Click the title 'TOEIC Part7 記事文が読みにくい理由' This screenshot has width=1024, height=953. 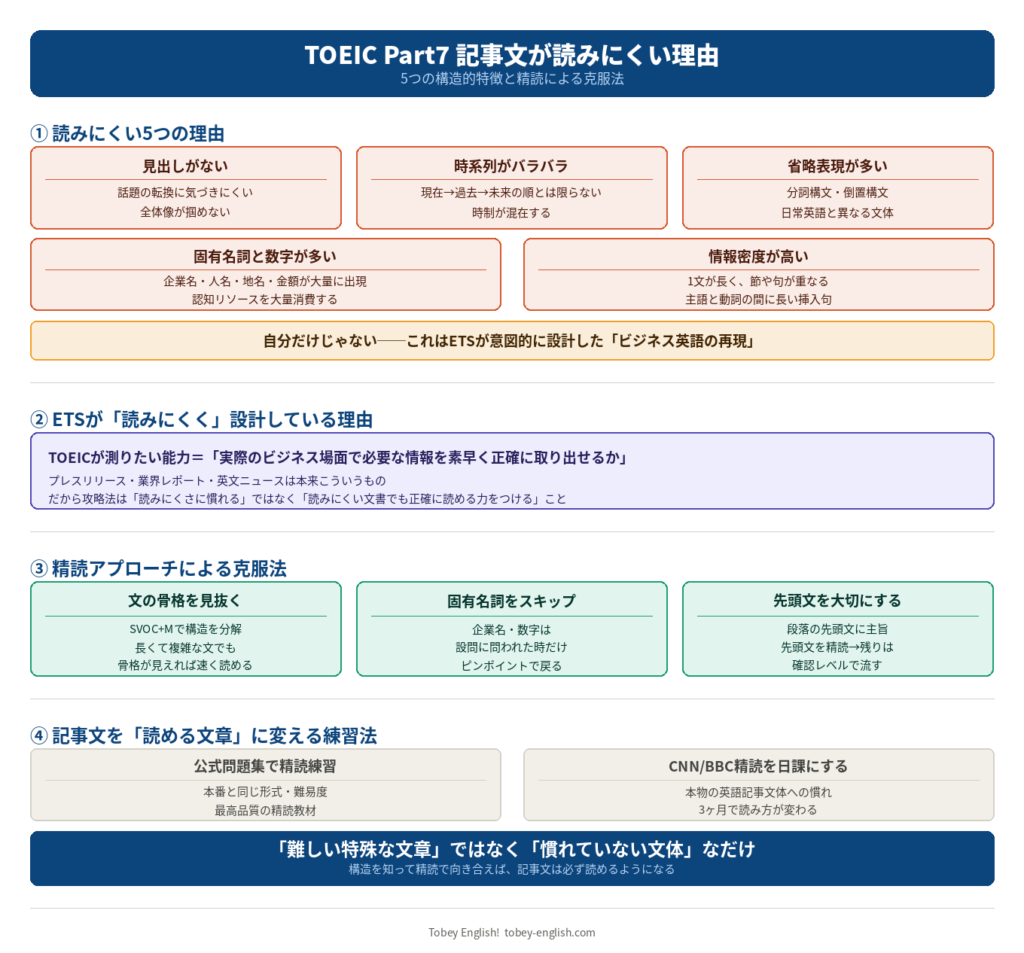click(x=511, y=55)
